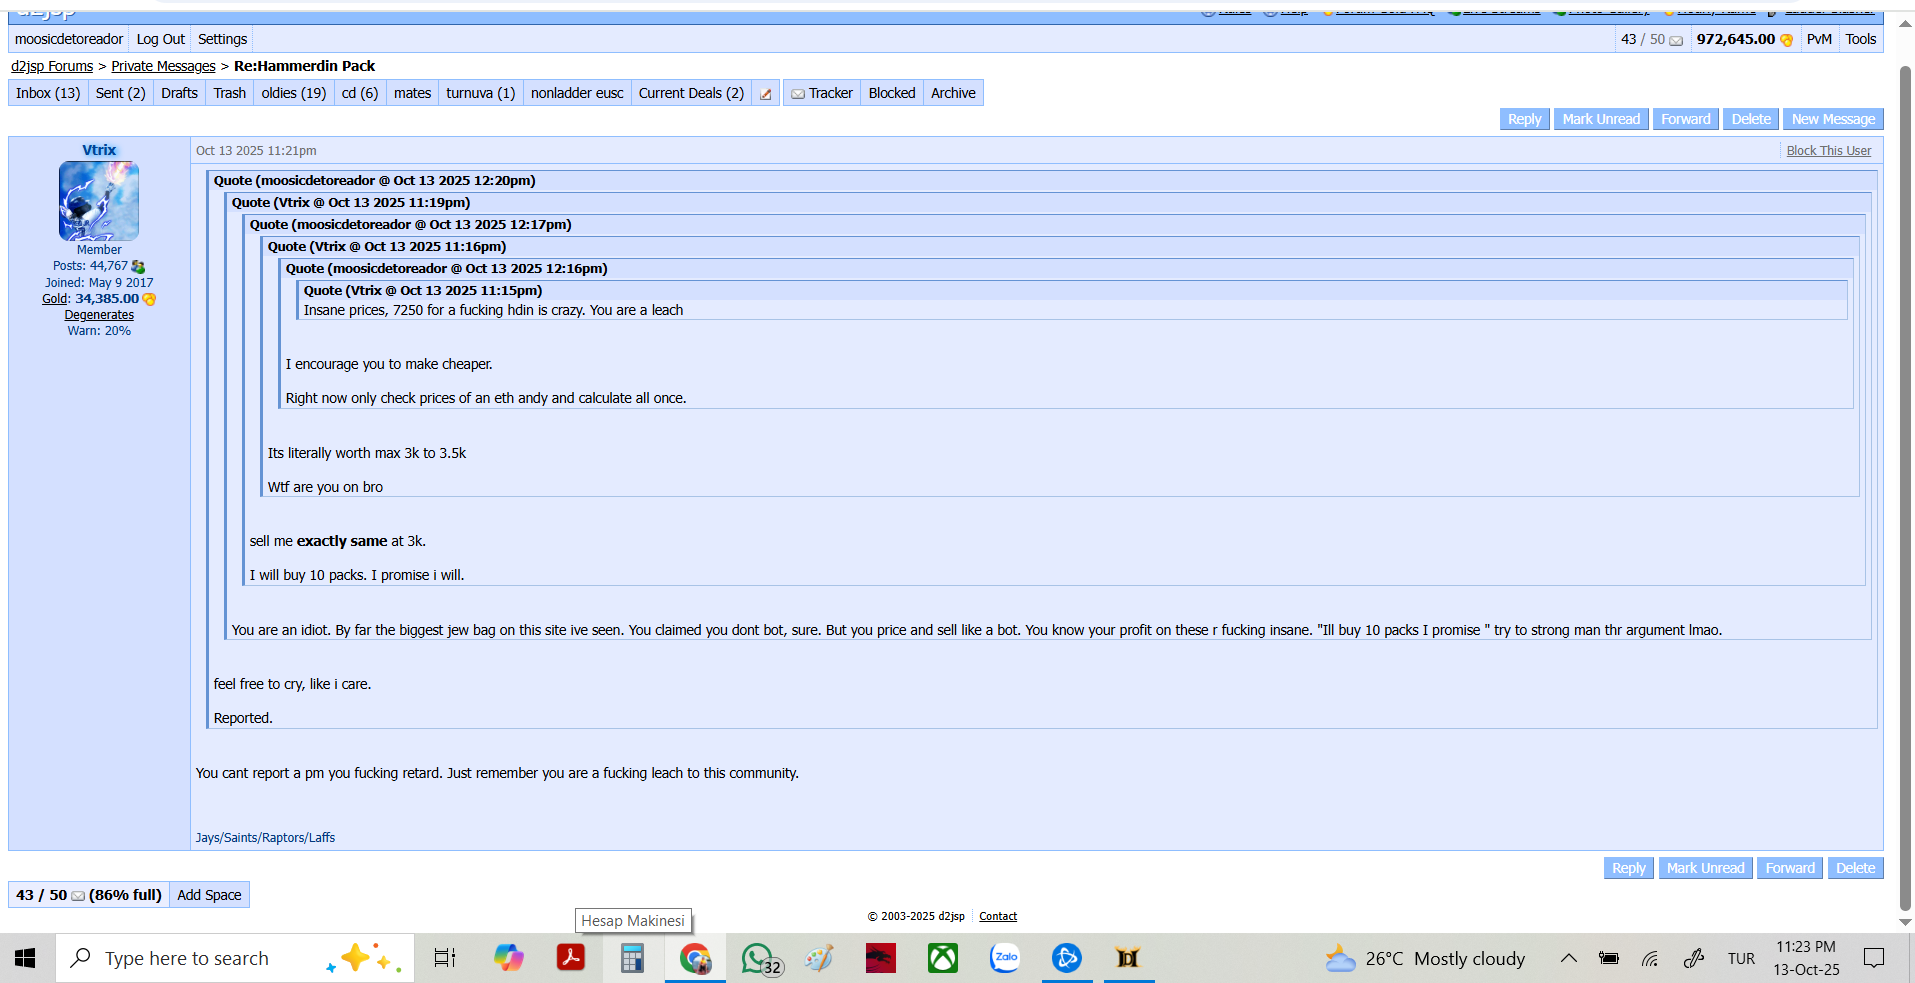Click the edit folders pencil icon

click(766, 94)
